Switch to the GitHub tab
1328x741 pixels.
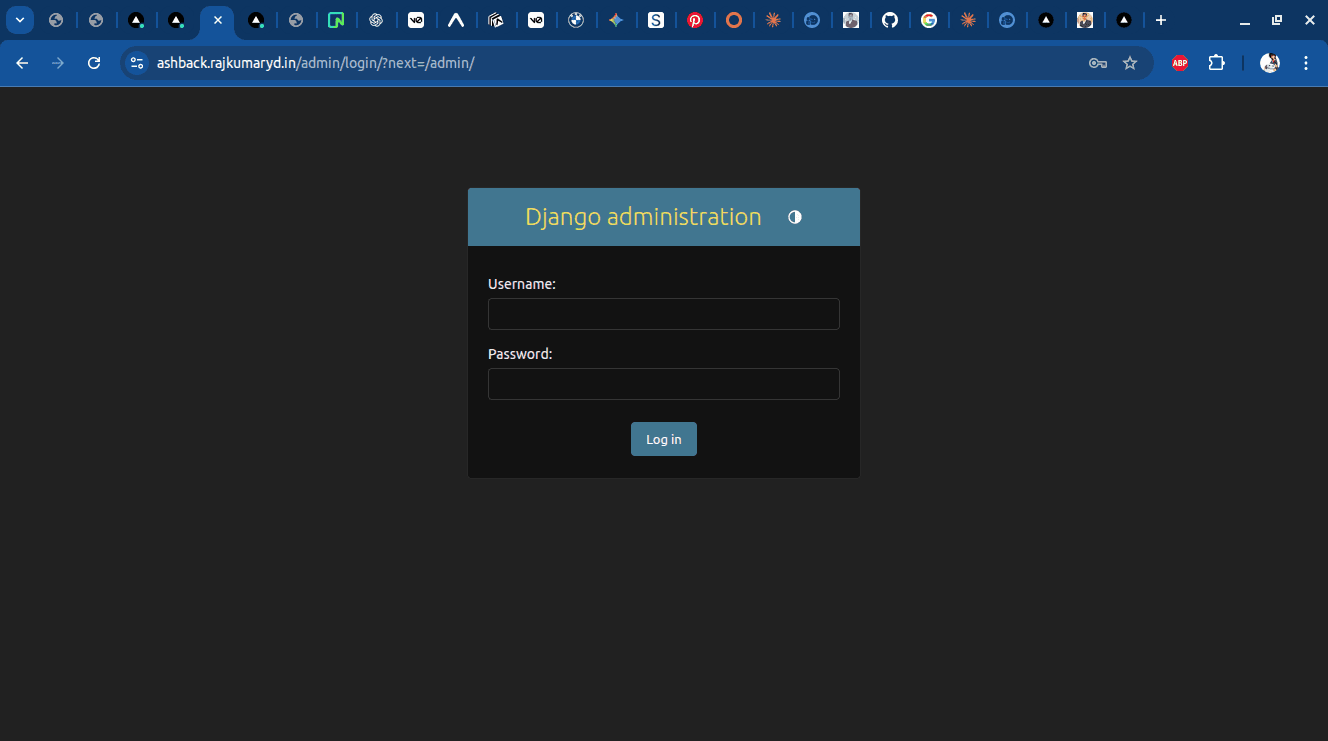point(890,20)
